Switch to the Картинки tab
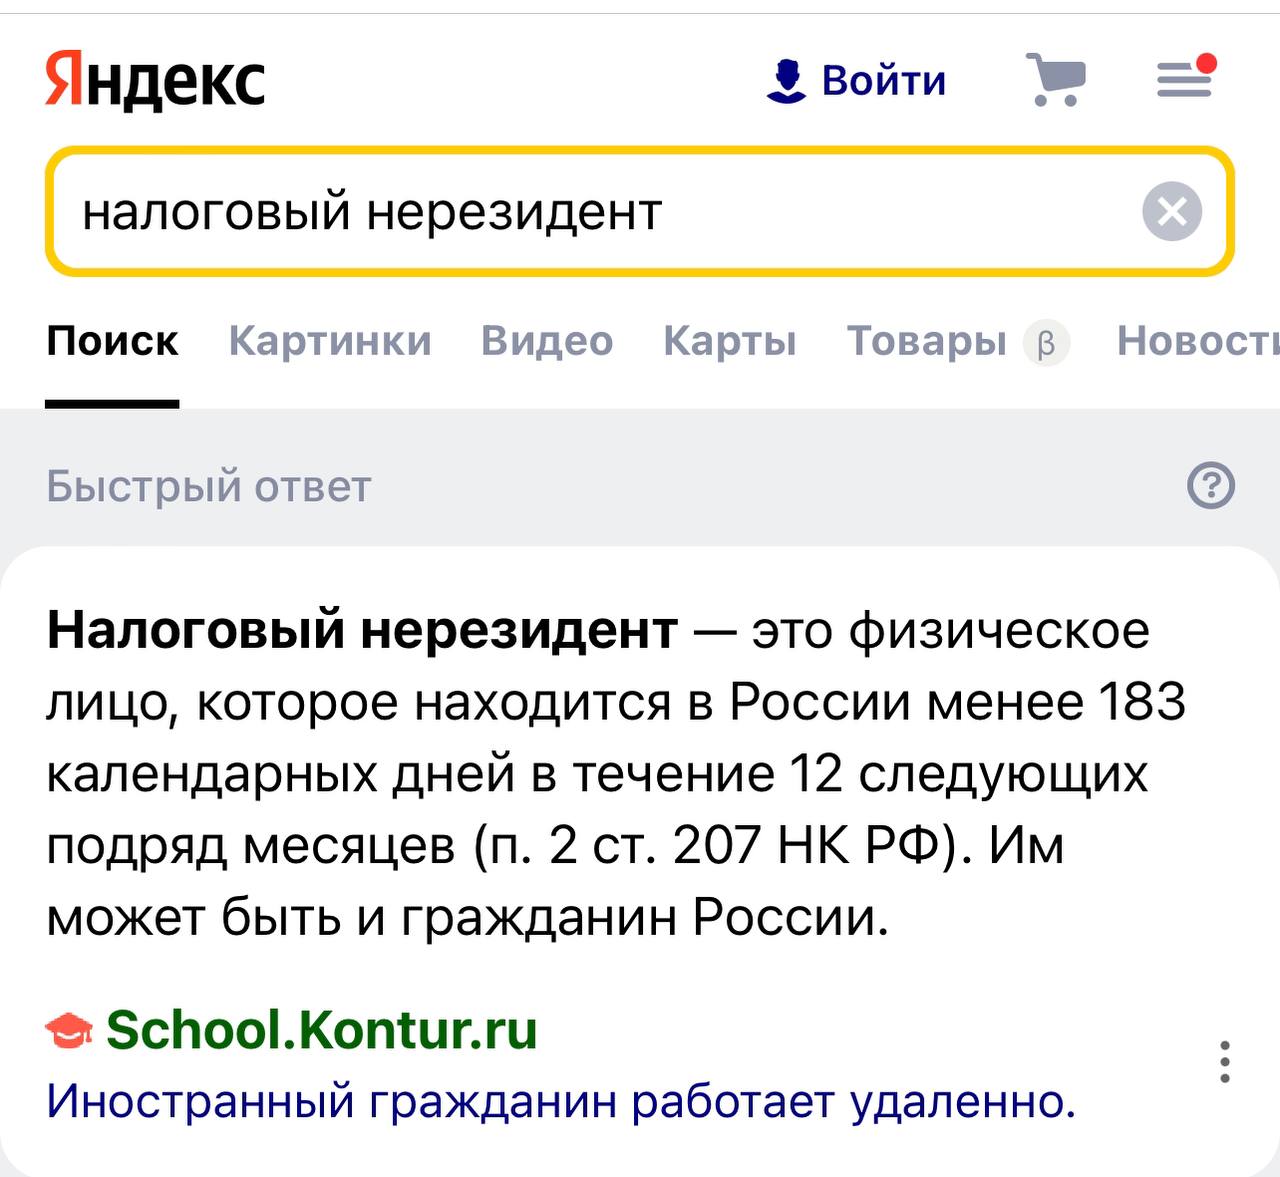The height and width of the screenshot is (1177, 1280). [x=330, y=342]
